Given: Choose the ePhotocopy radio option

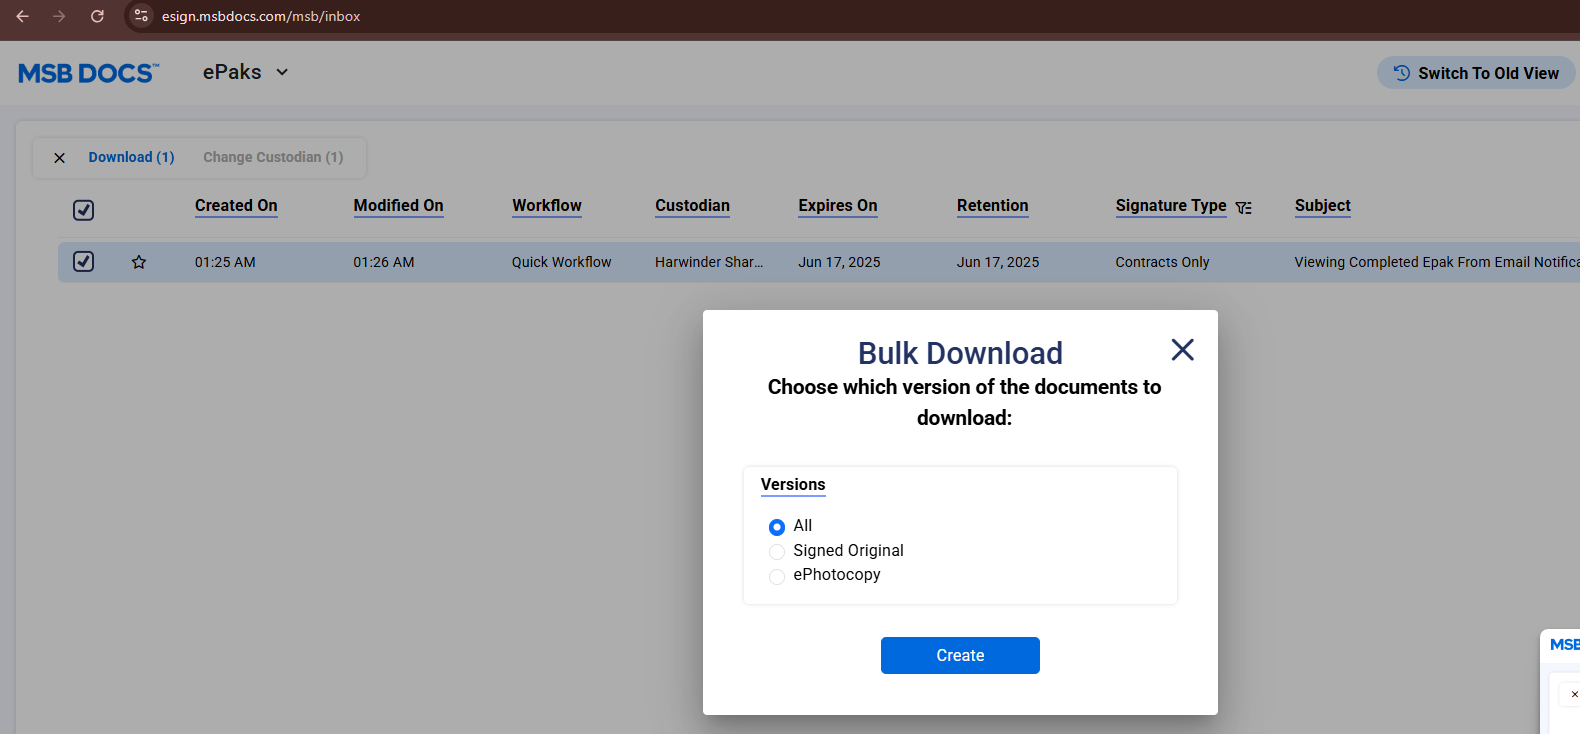Looking at the screenshot, I should click(777, 576).
